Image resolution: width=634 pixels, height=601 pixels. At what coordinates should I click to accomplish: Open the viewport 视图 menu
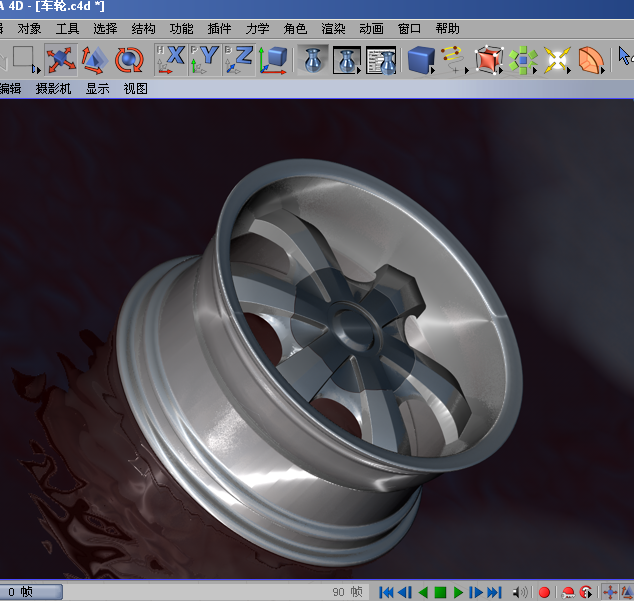(x=135, y=89)
